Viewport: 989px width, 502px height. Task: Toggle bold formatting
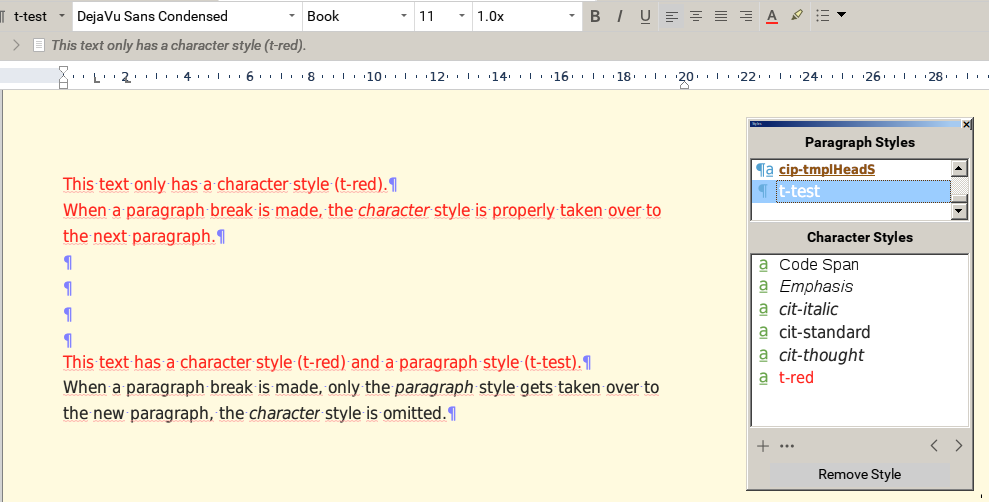(596, 16)
